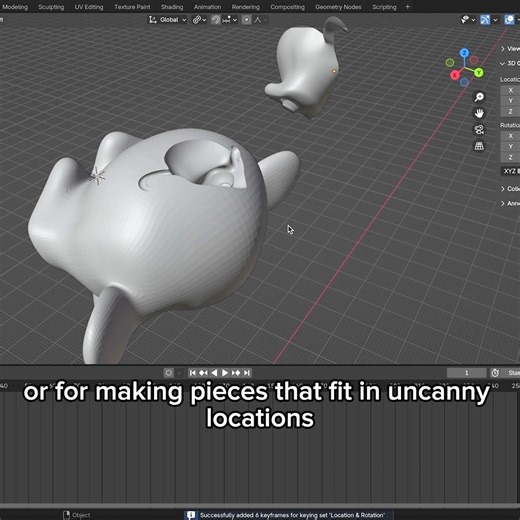Toggle the preview range clock icon
Screen dimensions: 520x520
[x=495, y=373]
